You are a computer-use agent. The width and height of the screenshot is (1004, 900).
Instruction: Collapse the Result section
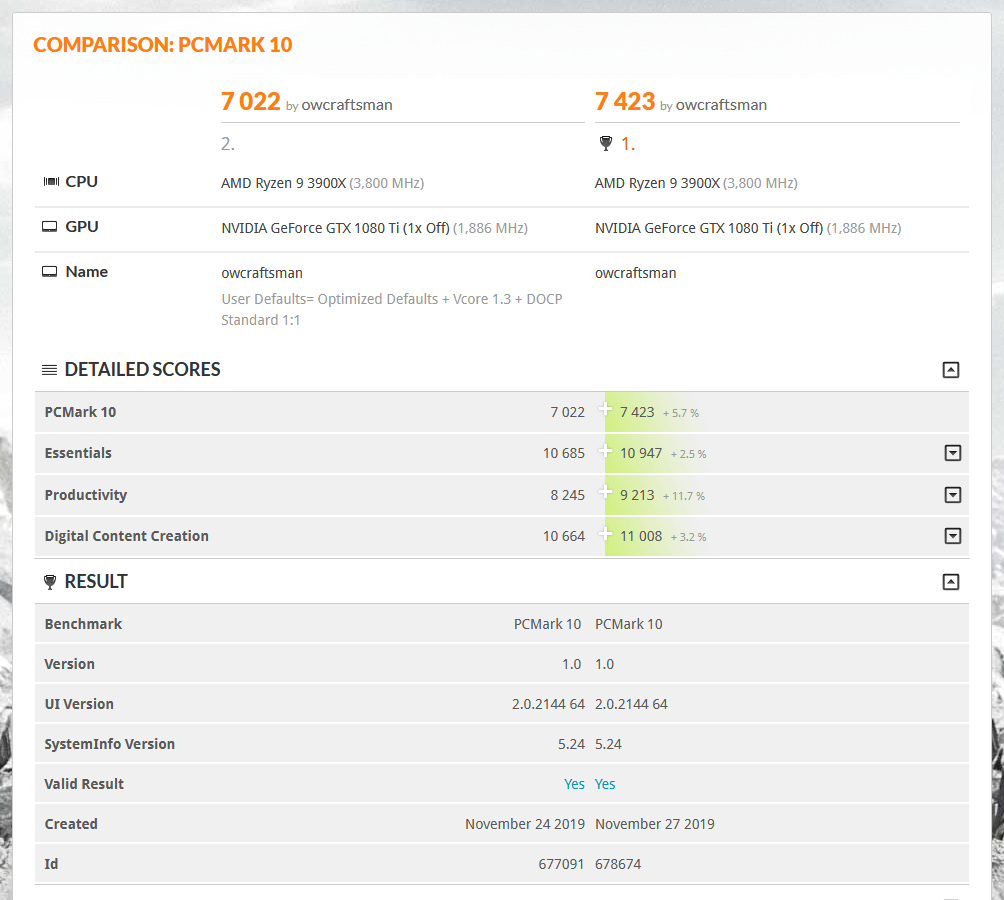point(951,582)
